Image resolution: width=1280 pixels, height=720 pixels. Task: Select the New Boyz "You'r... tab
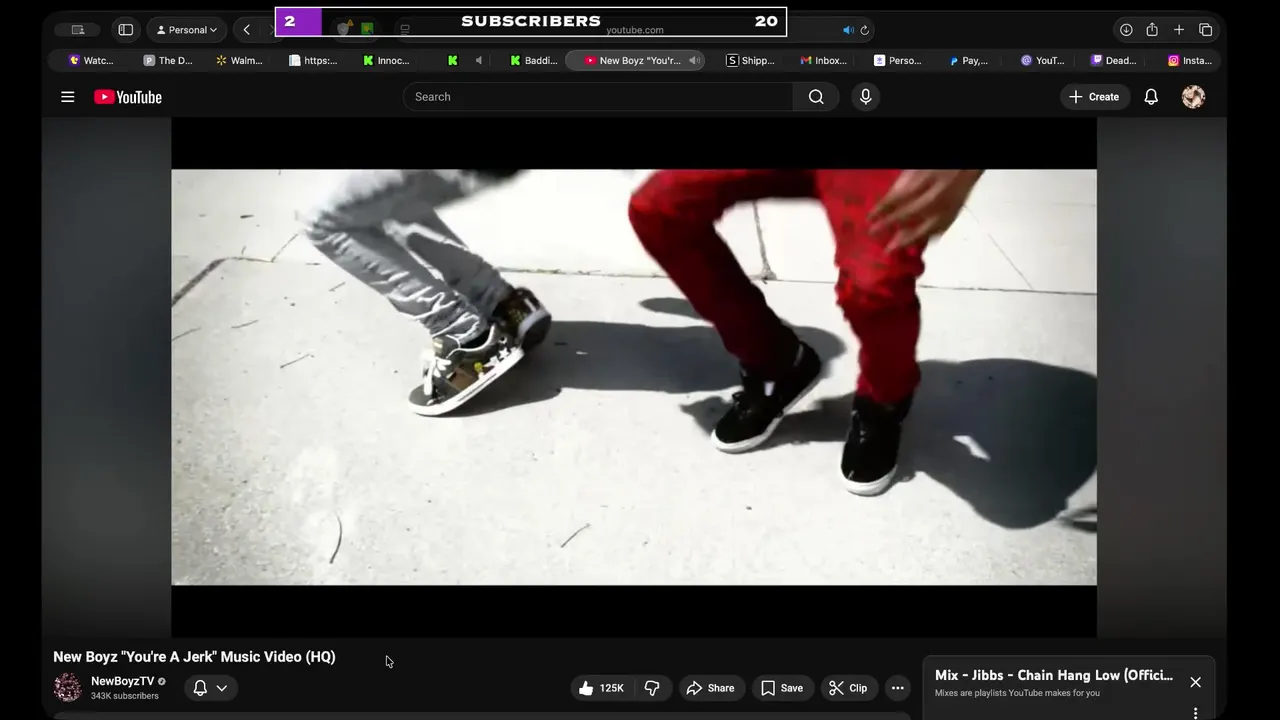pyautogui.click(x=634, y=61)
